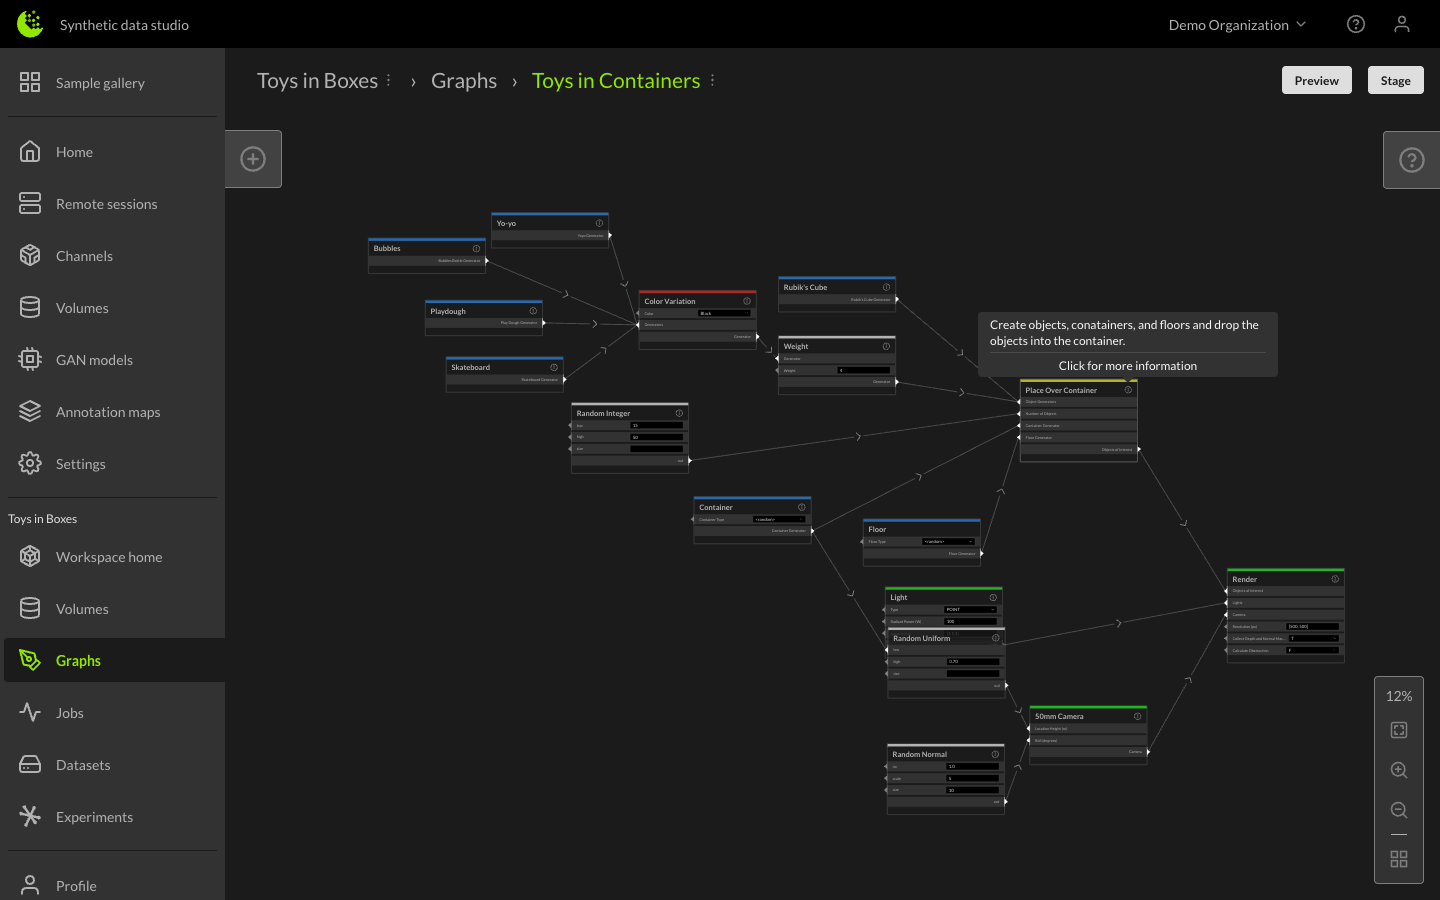This screenshot has height=900, width=1440.
Task: Navigate to Graphs via the breadcrumb
Action: pyautogui.click(x=464, y=80)
